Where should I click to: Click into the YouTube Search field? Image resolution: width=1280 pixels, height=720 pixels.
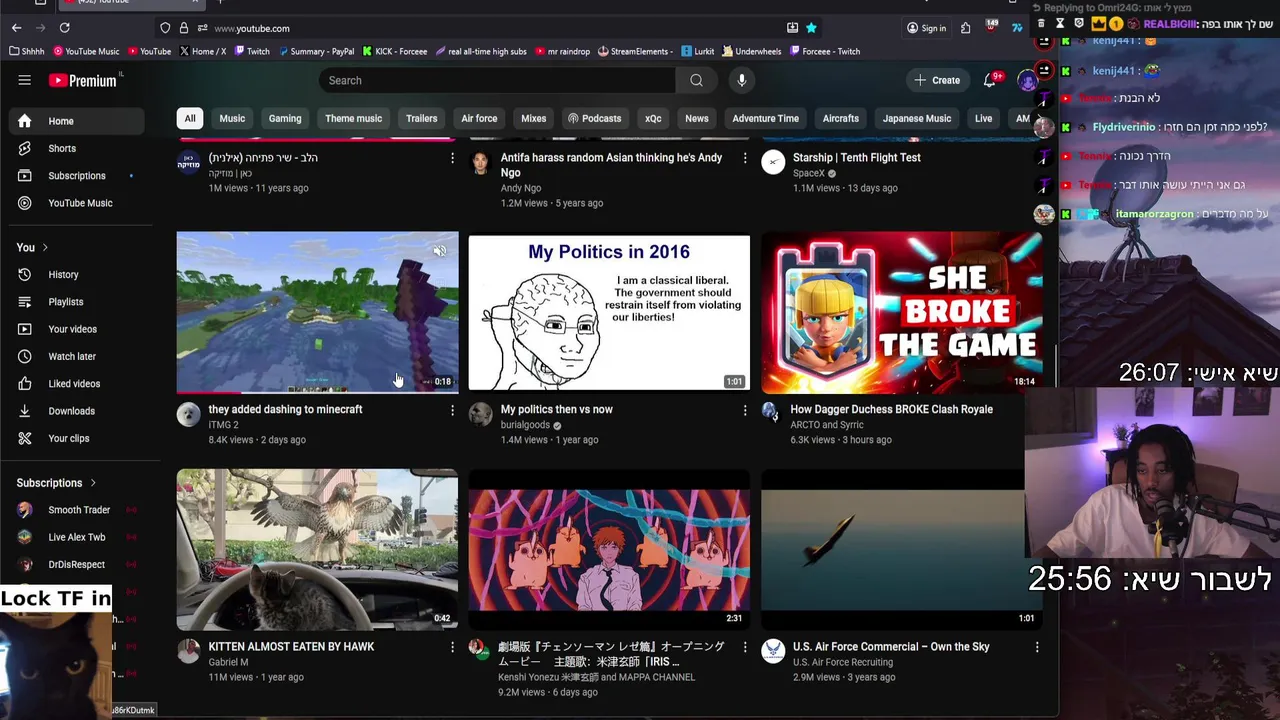coord(497,80)
